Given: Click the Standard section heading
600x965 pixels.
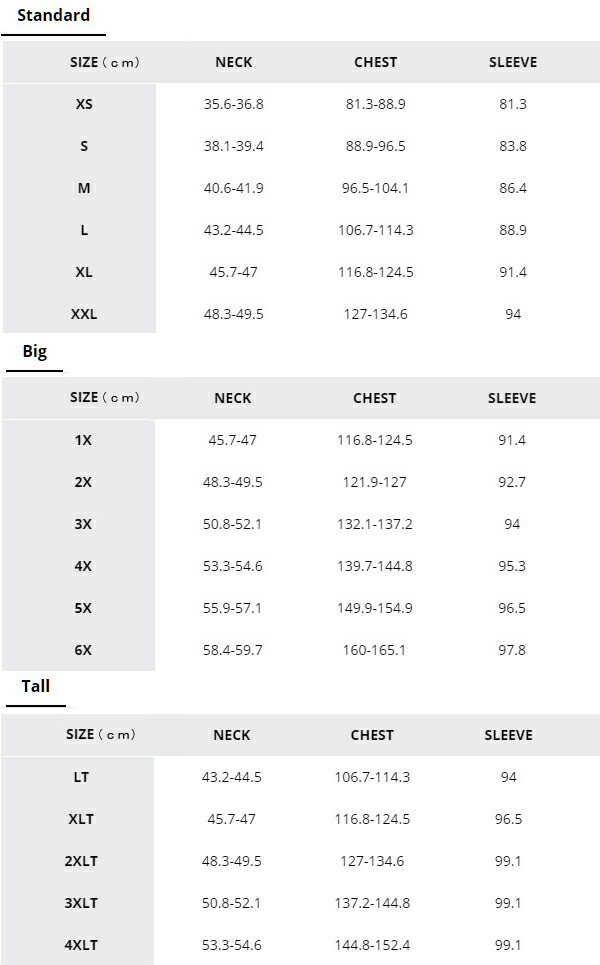Looking at the screenshot, I should tap(53, 16).
